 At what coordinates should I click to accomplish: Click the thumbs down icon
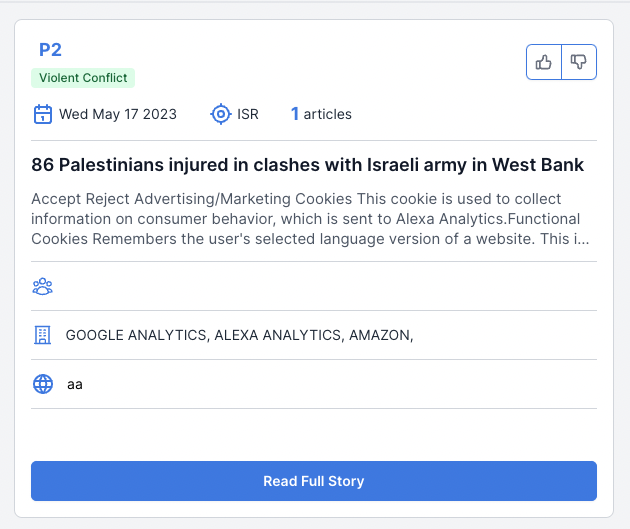579,62
